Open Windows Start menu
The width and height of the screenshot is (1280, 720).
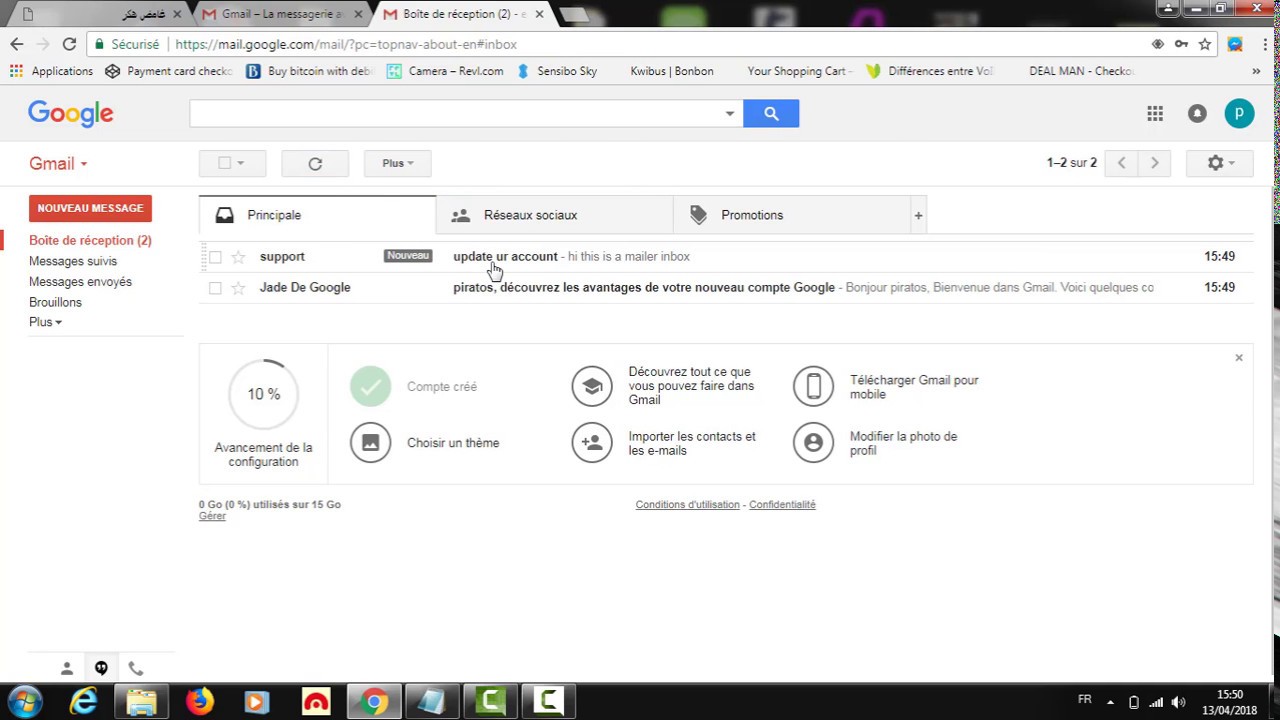[x=24, y=702]
